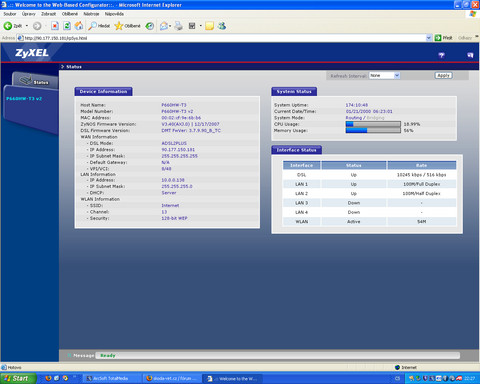
Task: Open the Mail envelope toolbar icon
Action: [x=164, y=26]
